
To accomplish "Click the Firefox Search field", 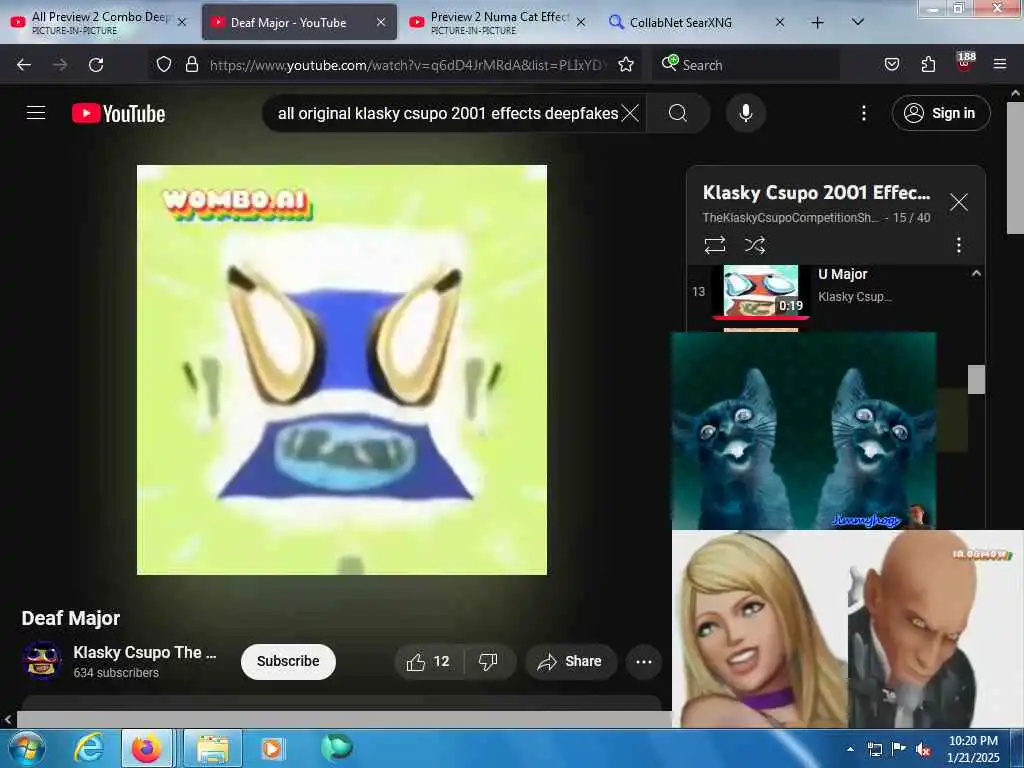I will [x=746, y=65].
